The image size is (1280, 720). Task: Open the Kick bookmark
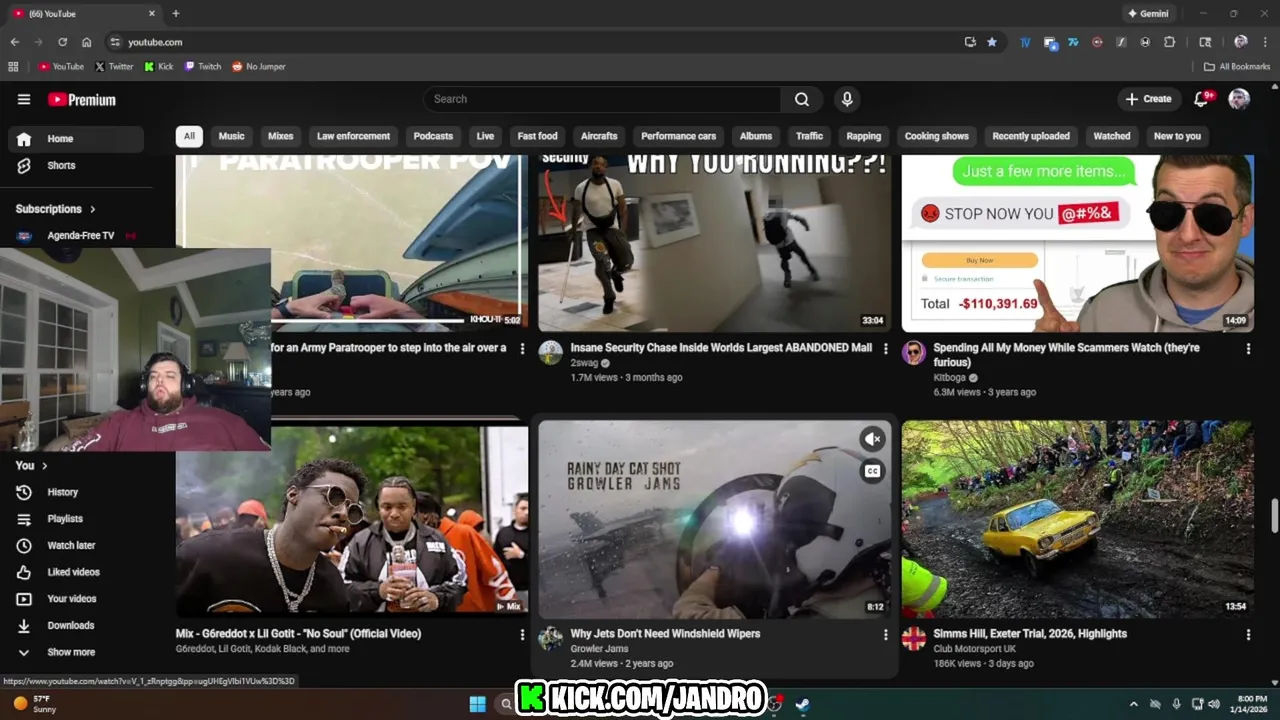[x=159, y=67]
